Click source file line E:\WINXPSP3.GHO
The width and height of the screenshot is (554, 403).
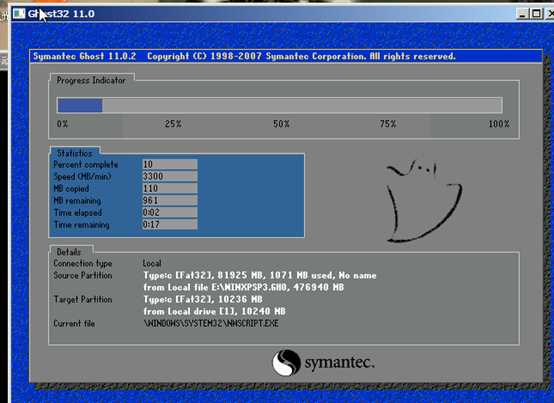(x=244, y=288)
